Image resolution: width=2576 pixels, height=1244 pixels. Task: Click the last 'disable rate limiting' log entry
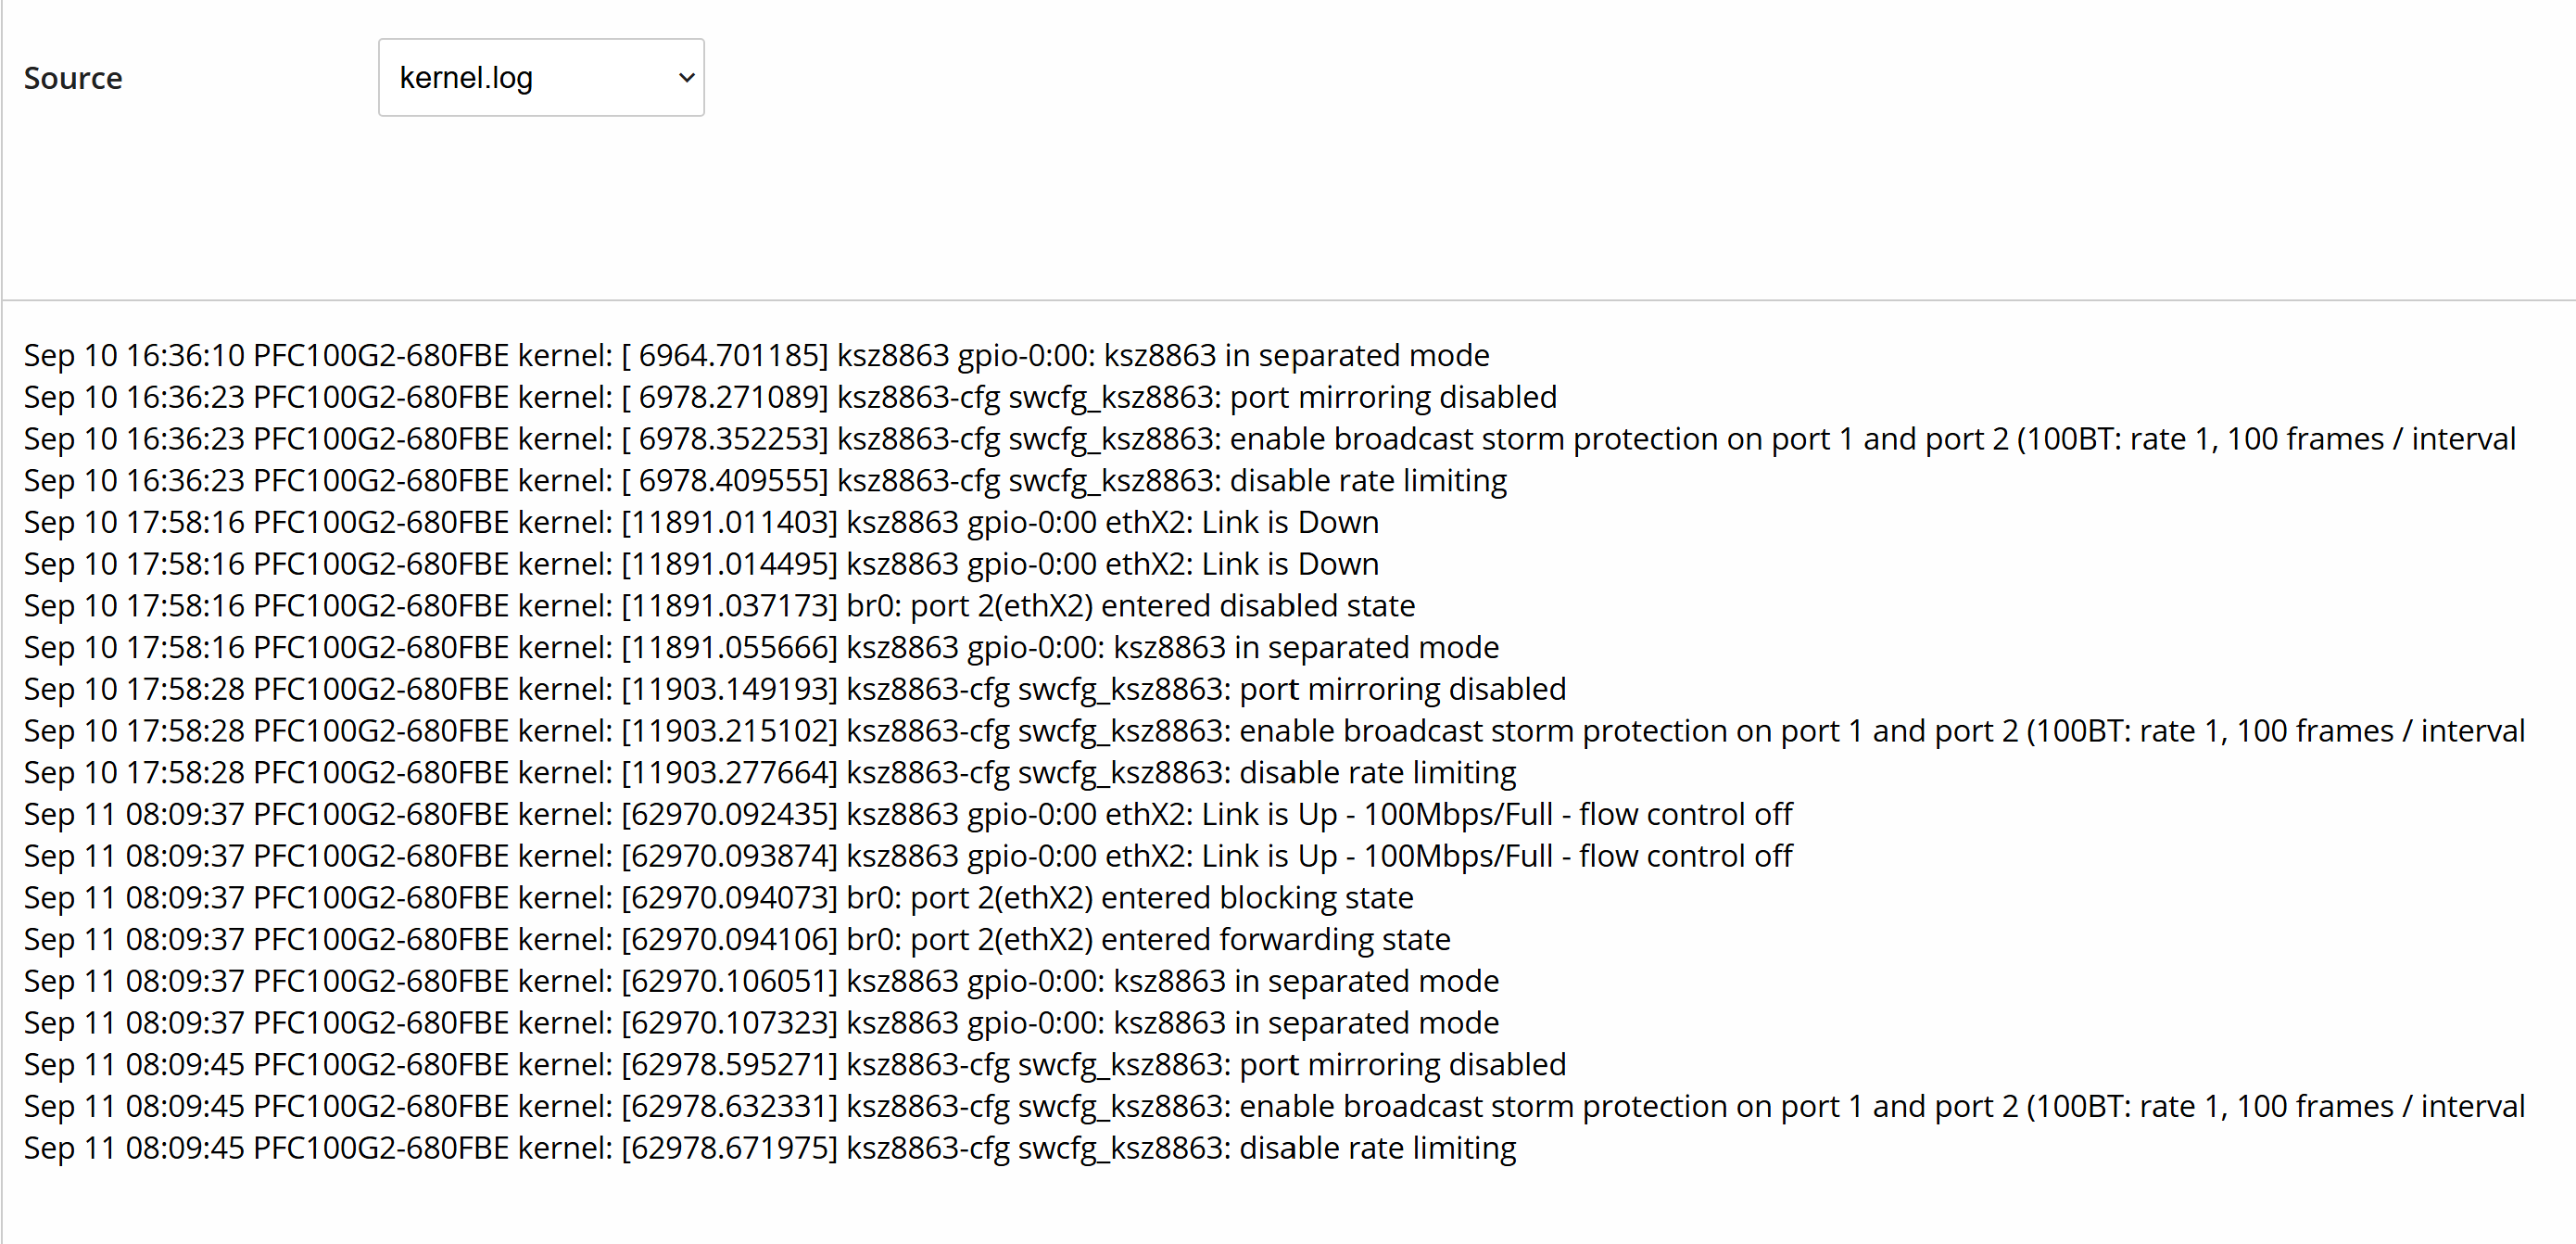point(770,1148)
